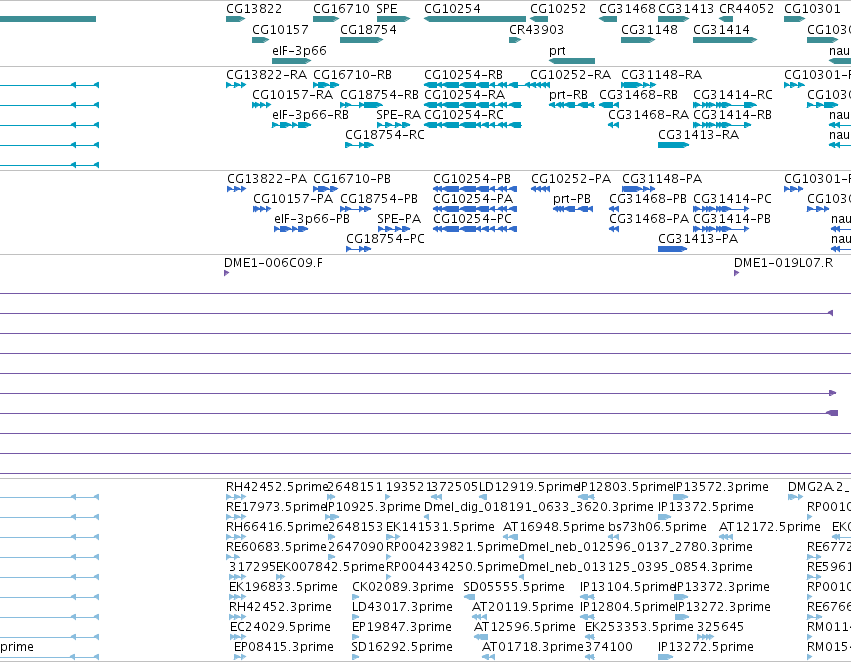The width and height of the screenshot is (851, 662).
Task: Select EST label RE17973.5prime
Action: (x=276, y=507)
